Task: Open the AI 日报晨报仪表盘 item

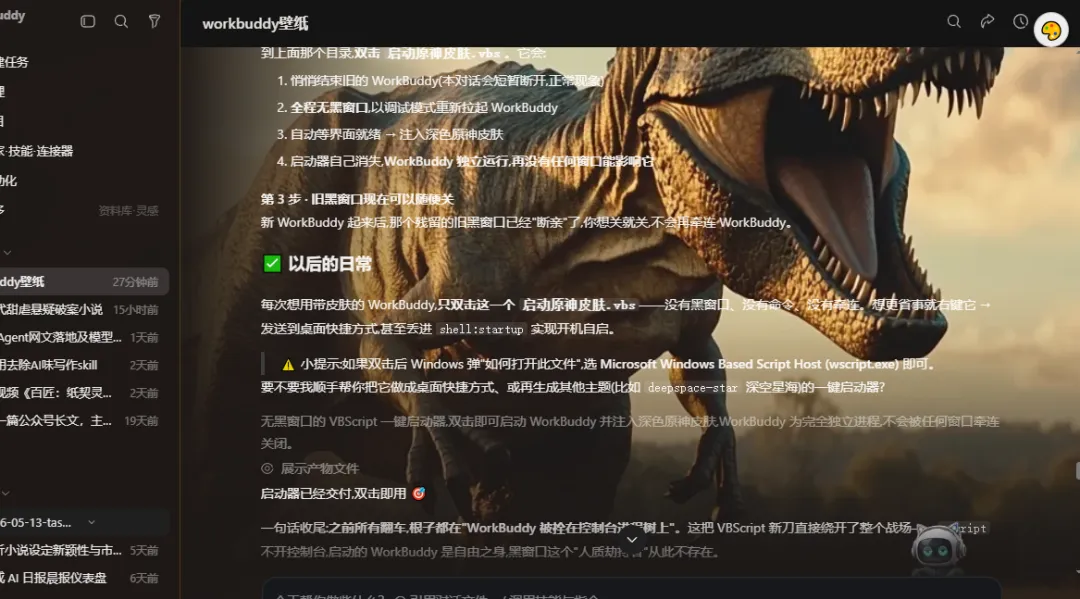Action: [81, 578]
